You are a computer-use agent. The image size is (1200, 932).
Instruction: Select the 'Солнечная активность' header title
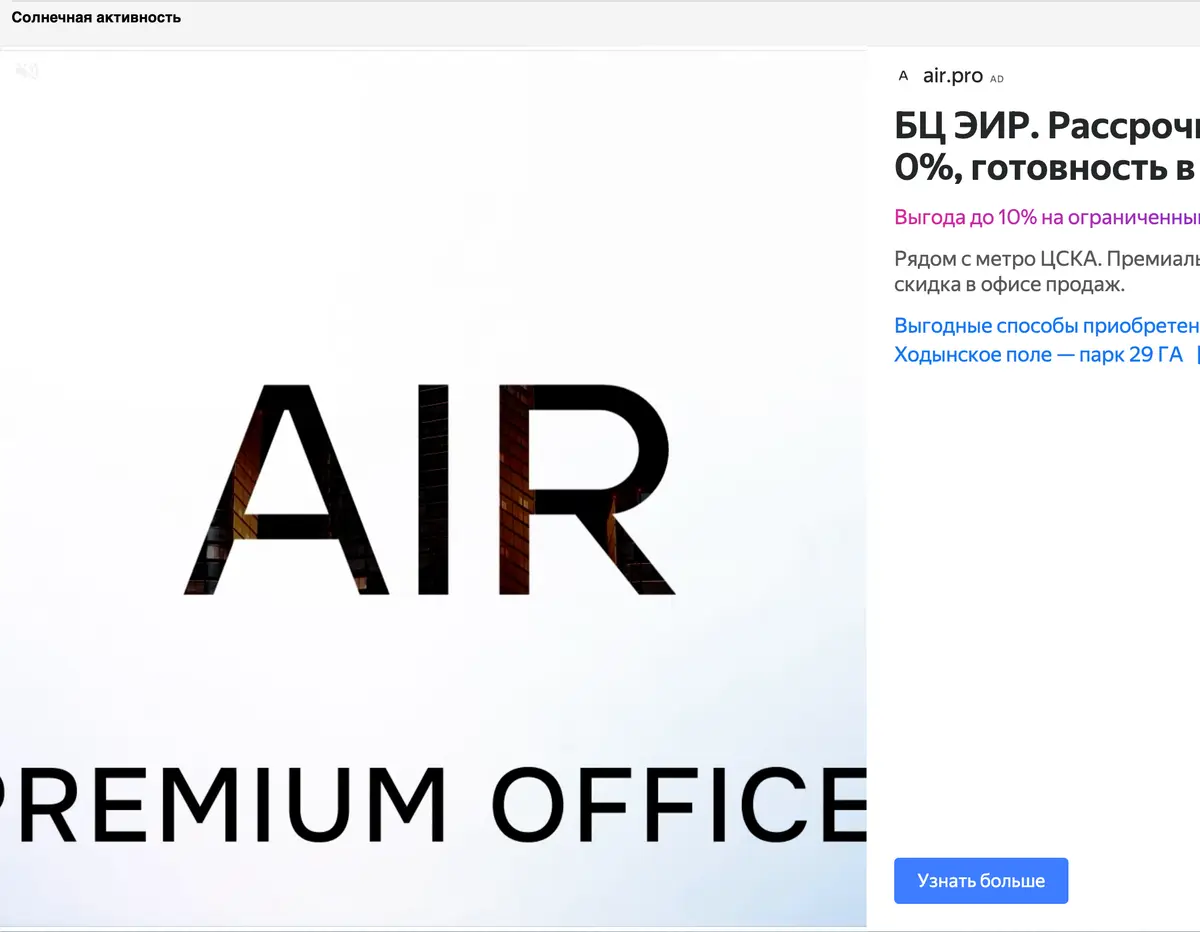pos(96,17)
